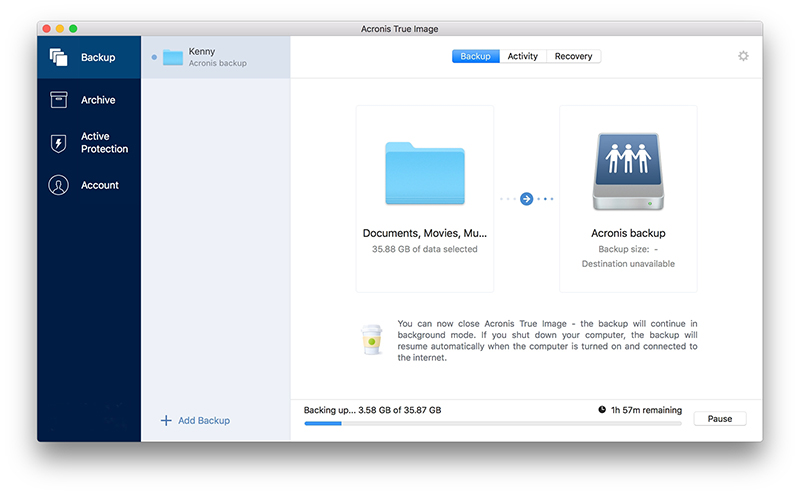
Task: Switch to the Recovery tab
Action: pos(573,57)
